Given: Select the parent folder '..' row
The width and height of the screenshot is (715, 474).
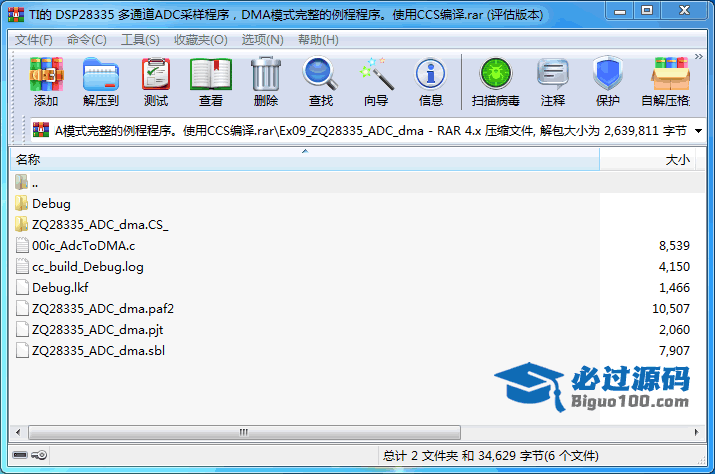Looking at the screenshot, I should (358, 183).
